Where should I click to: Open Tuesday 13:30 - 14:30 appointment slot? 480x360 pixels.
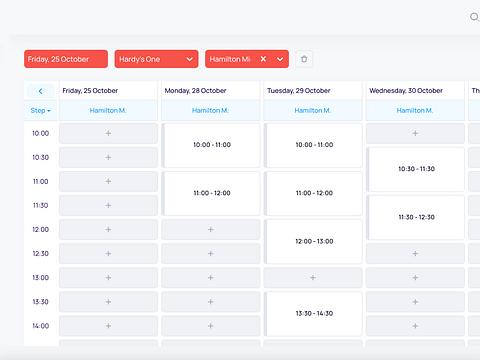pyautogui.click(x=314, y=314)
